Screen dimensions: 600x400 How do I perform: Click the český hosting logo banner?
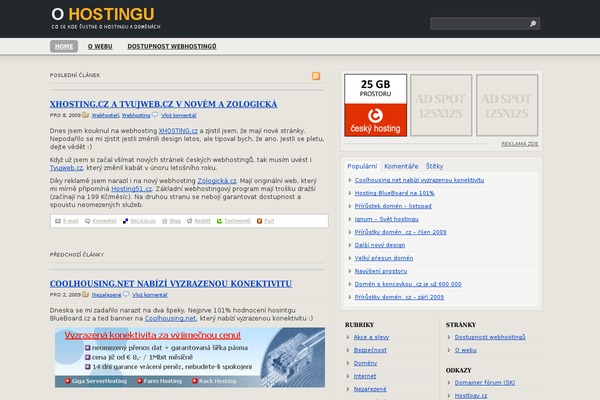pos(375,105)
